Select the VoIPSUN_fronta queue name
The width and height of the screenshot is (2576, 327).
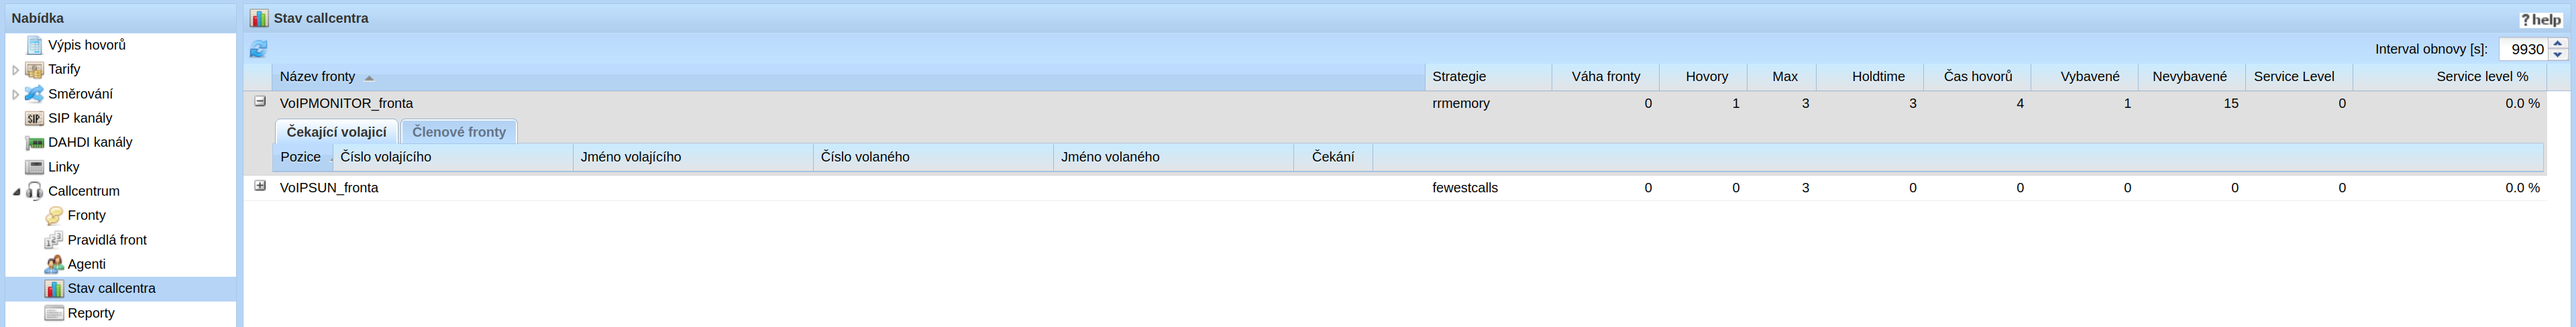[329, 188]
